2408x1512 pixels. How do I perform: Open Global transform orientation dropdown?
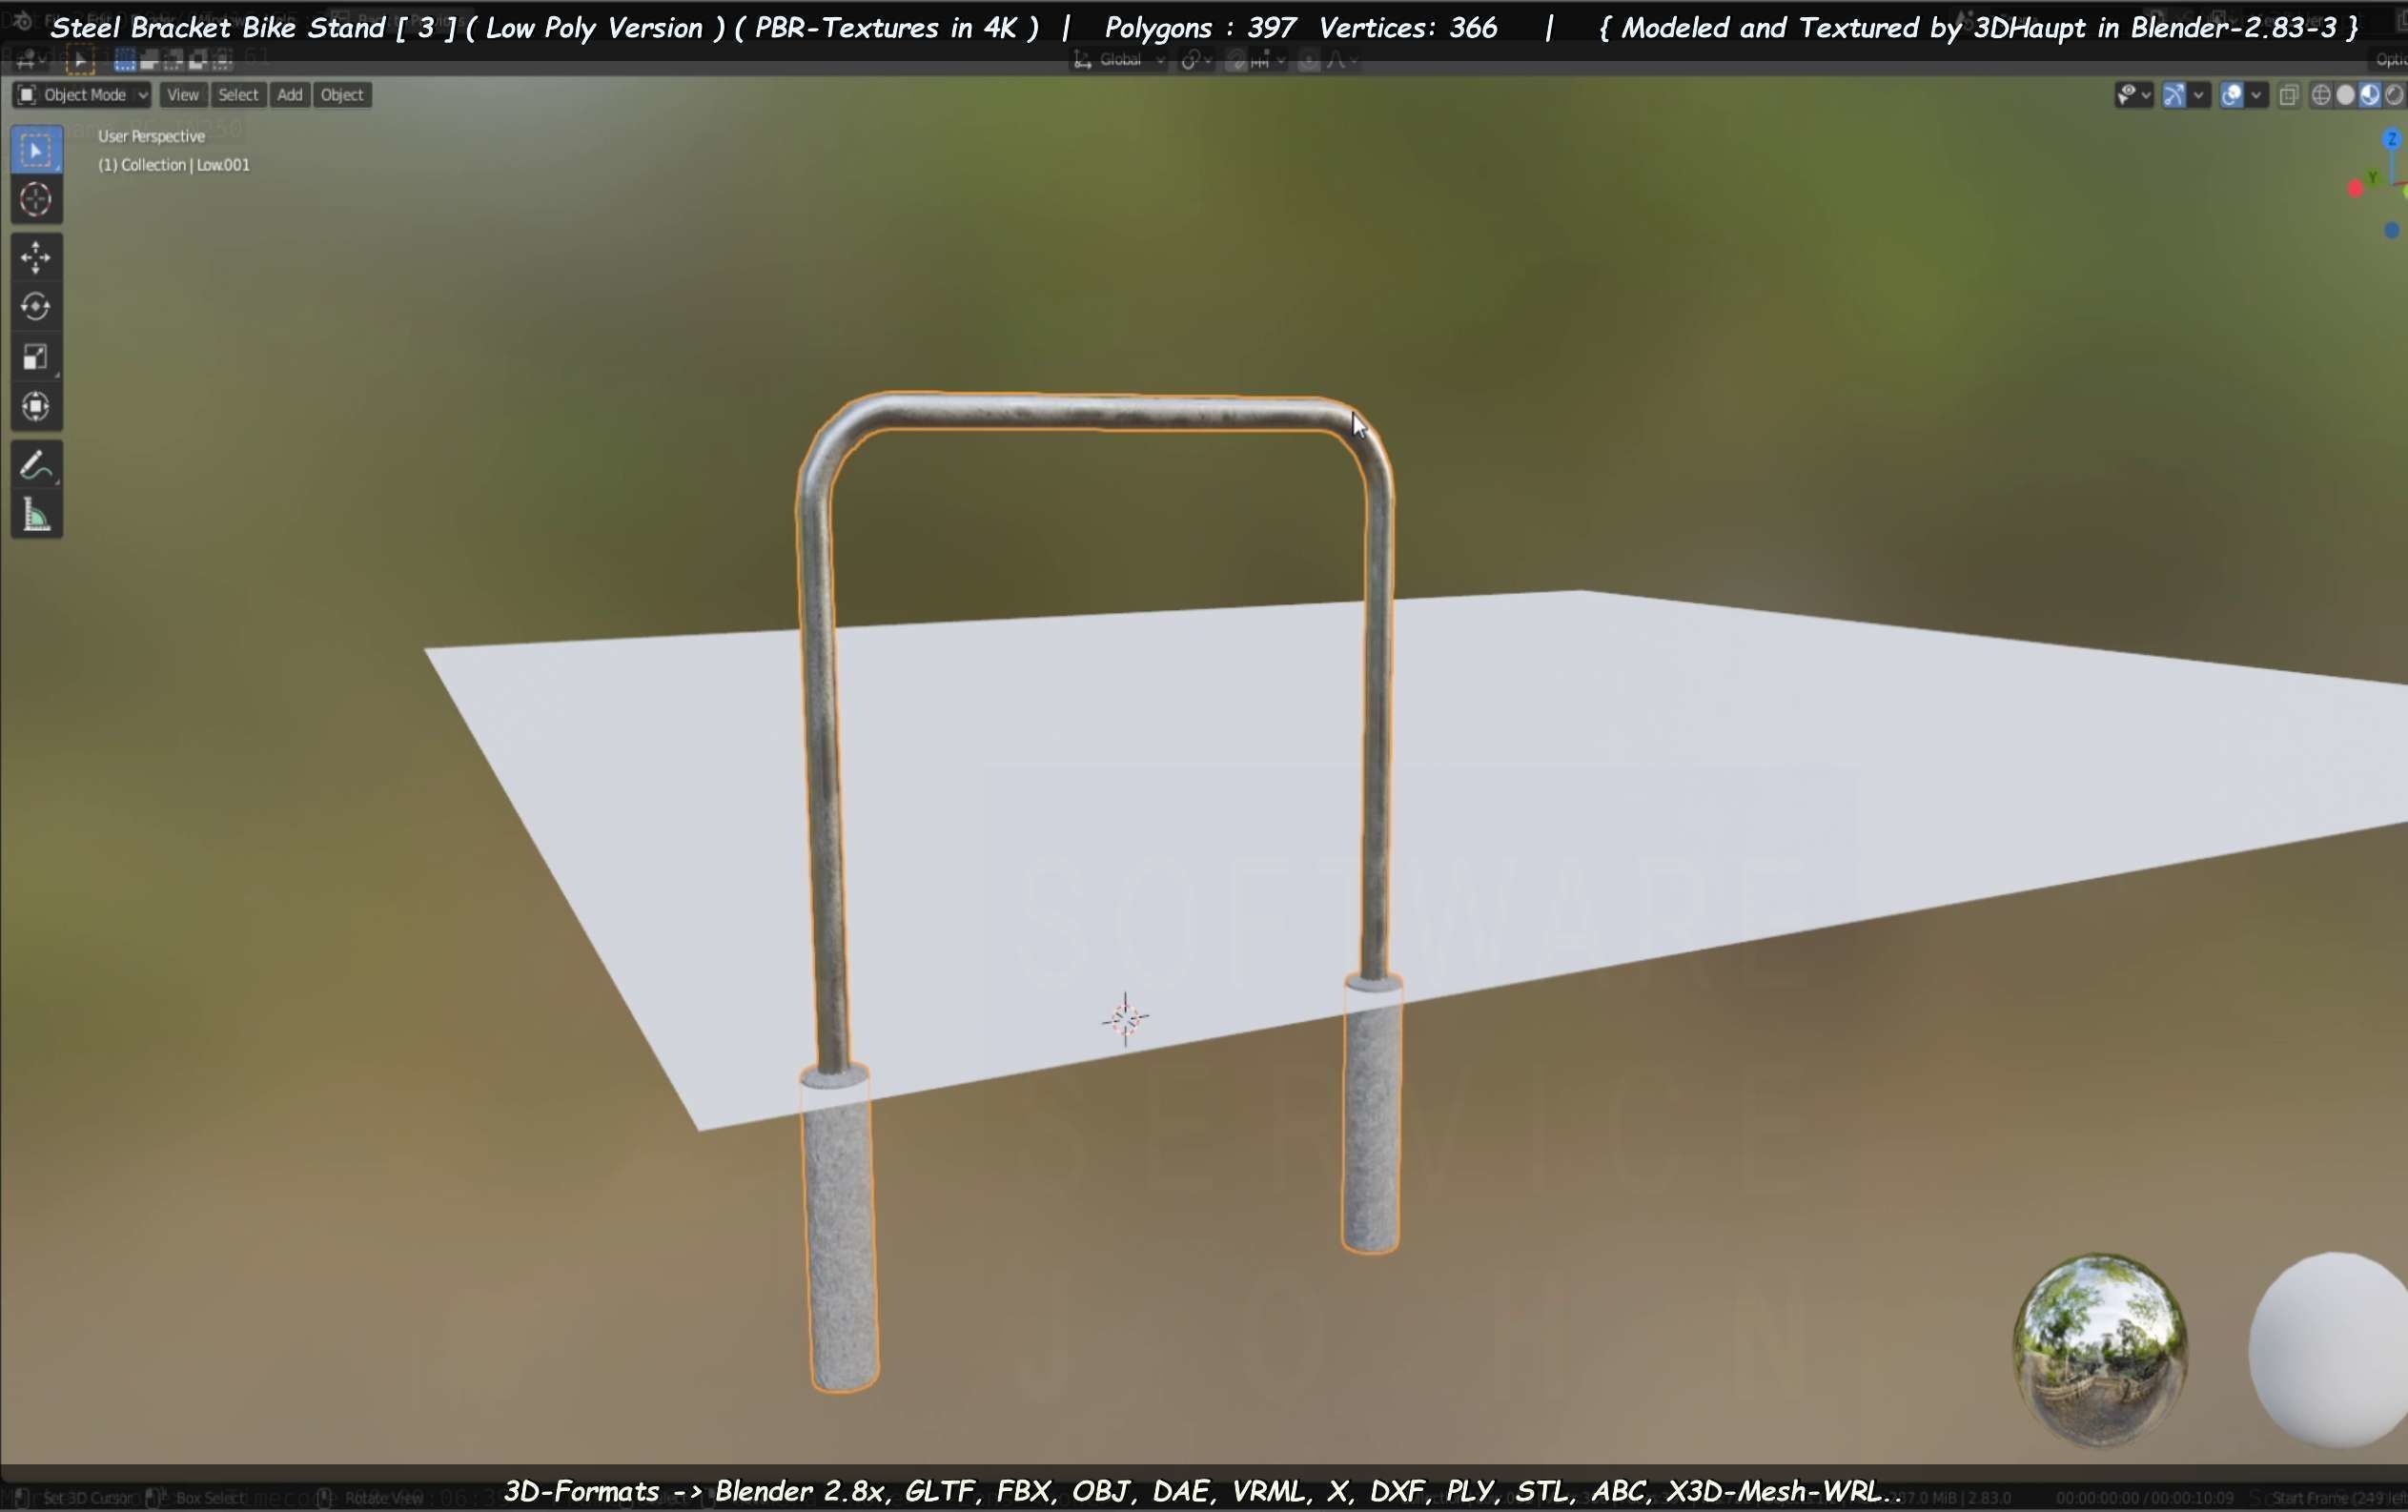pyautogui.click(x=1120, y=61)
